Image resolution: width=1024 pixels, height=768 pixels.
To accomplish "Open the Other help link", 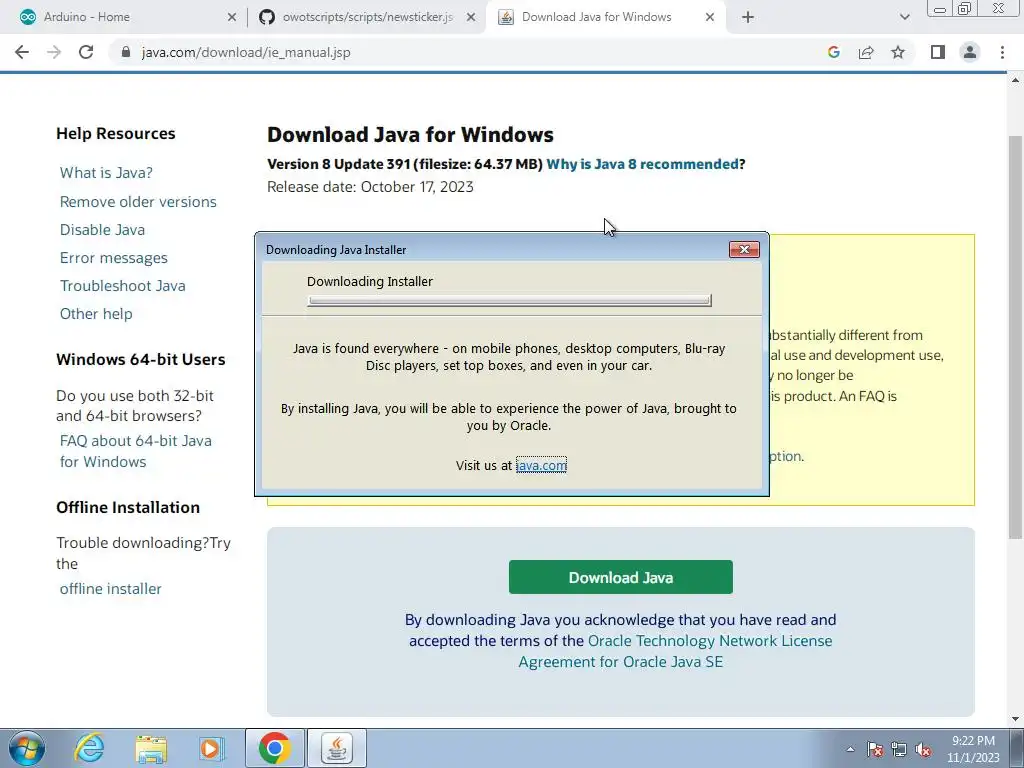I will pos(96,314).
